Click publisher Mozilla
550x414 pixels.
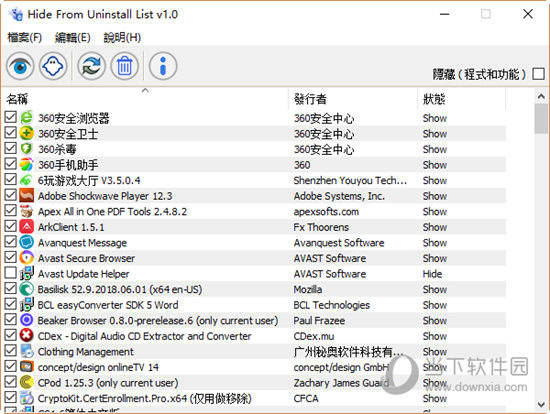click(x=308, y=289)
